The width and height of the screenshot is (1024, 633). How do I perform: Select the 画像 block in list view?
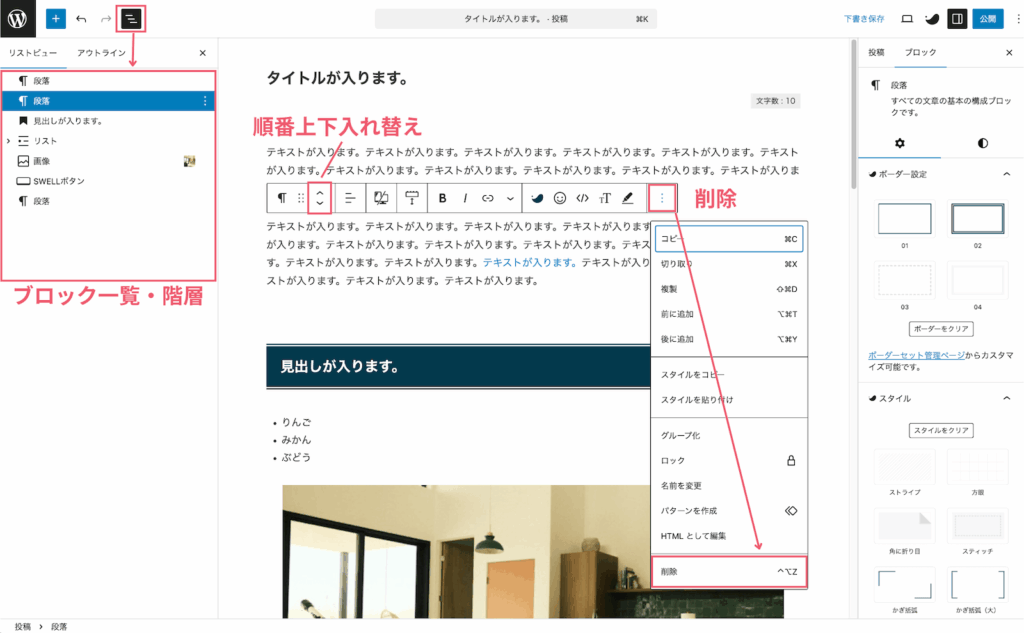pyautogui.click(x=108, y=161)
